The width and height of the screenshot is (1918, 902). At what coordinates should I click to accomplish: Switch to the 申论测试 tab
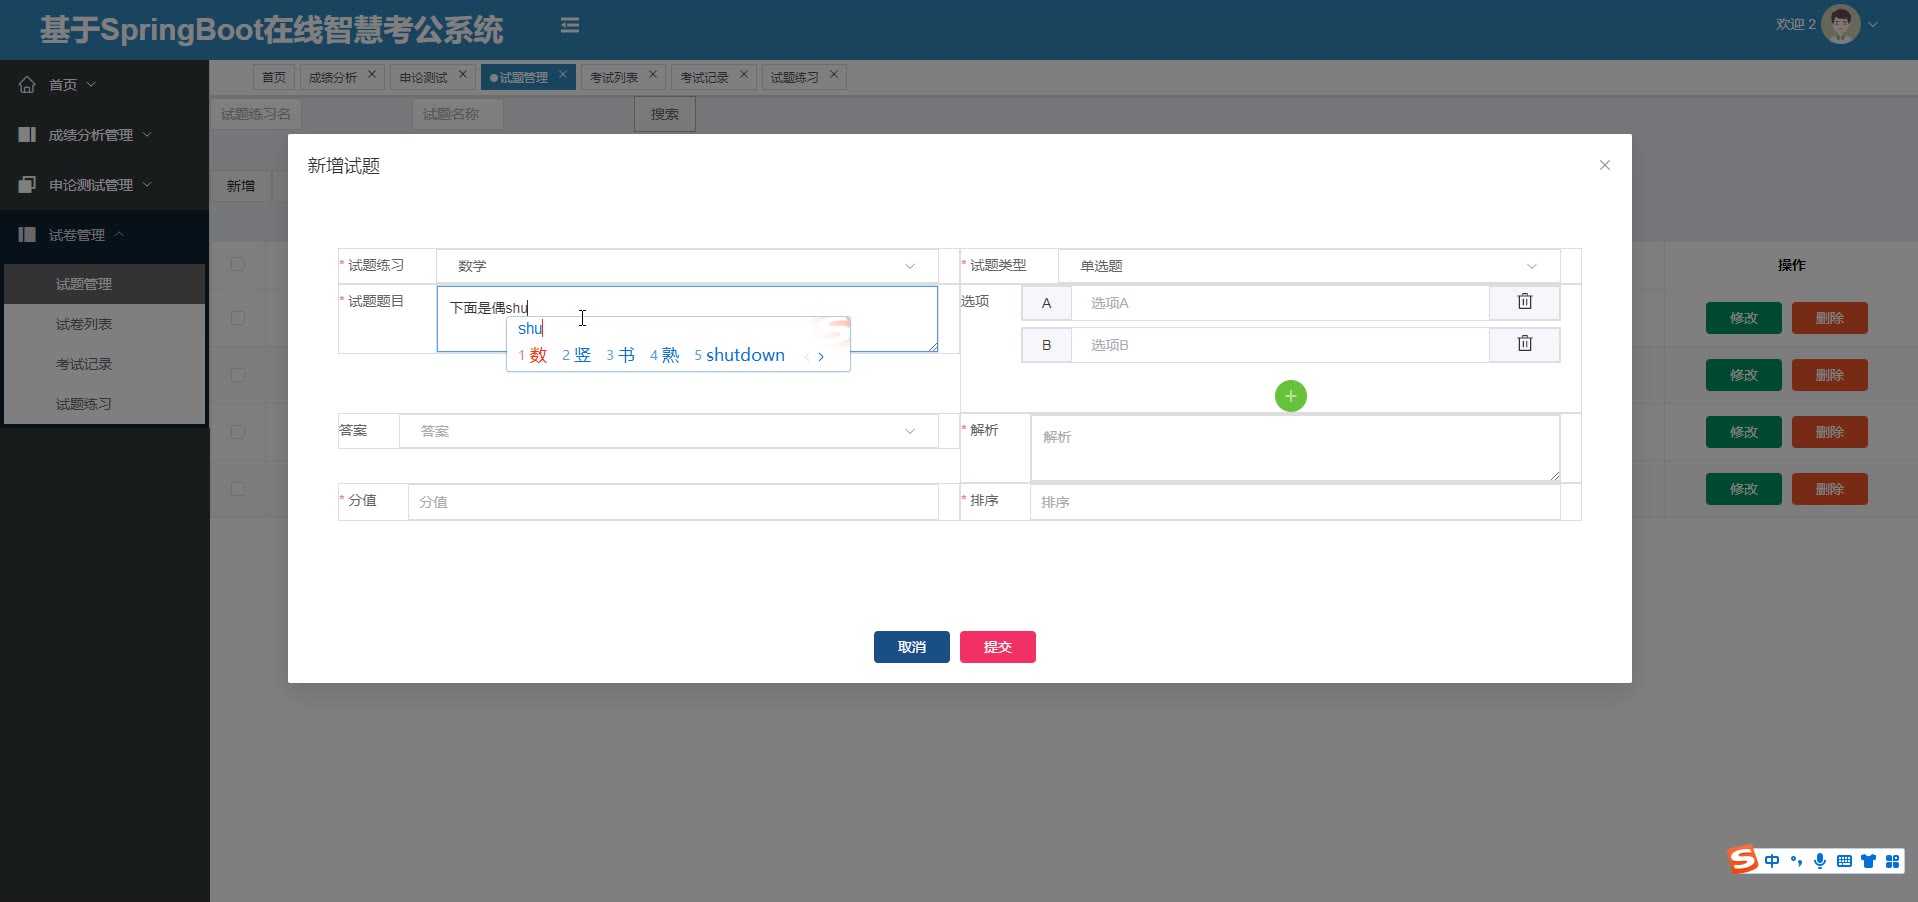pos(424,77)
